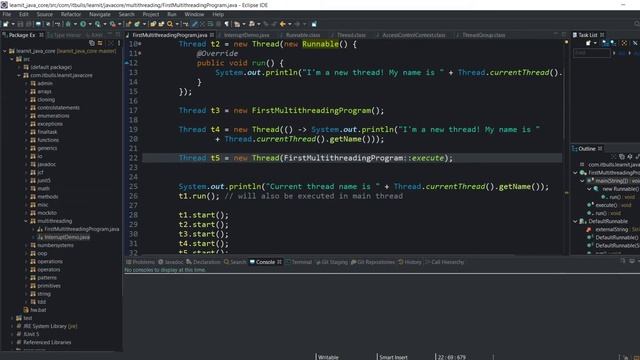Image resolution: width=640 pixels, height=360 pixels.
Task: Collapse the multithreading package node
Action: (26, 221)
